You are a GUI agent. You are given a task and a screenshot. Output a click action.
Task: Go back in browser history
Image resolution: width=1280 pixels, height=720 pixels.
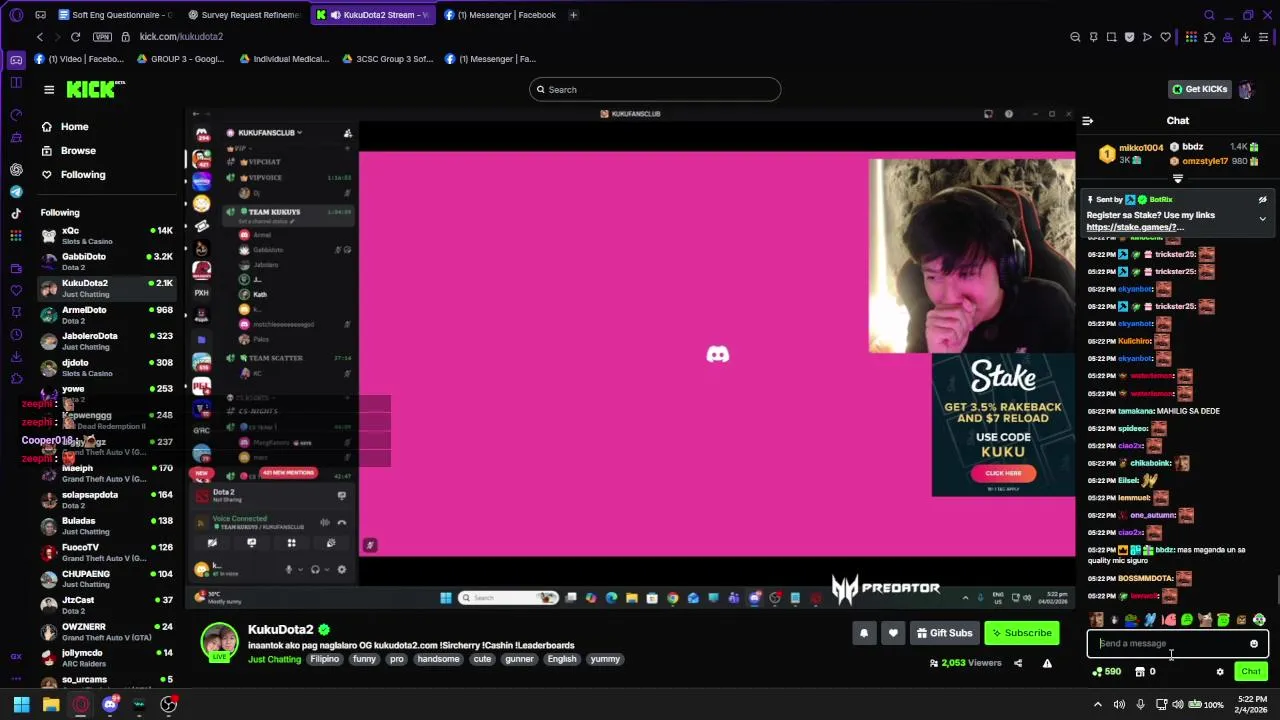[x=40, y=37]
